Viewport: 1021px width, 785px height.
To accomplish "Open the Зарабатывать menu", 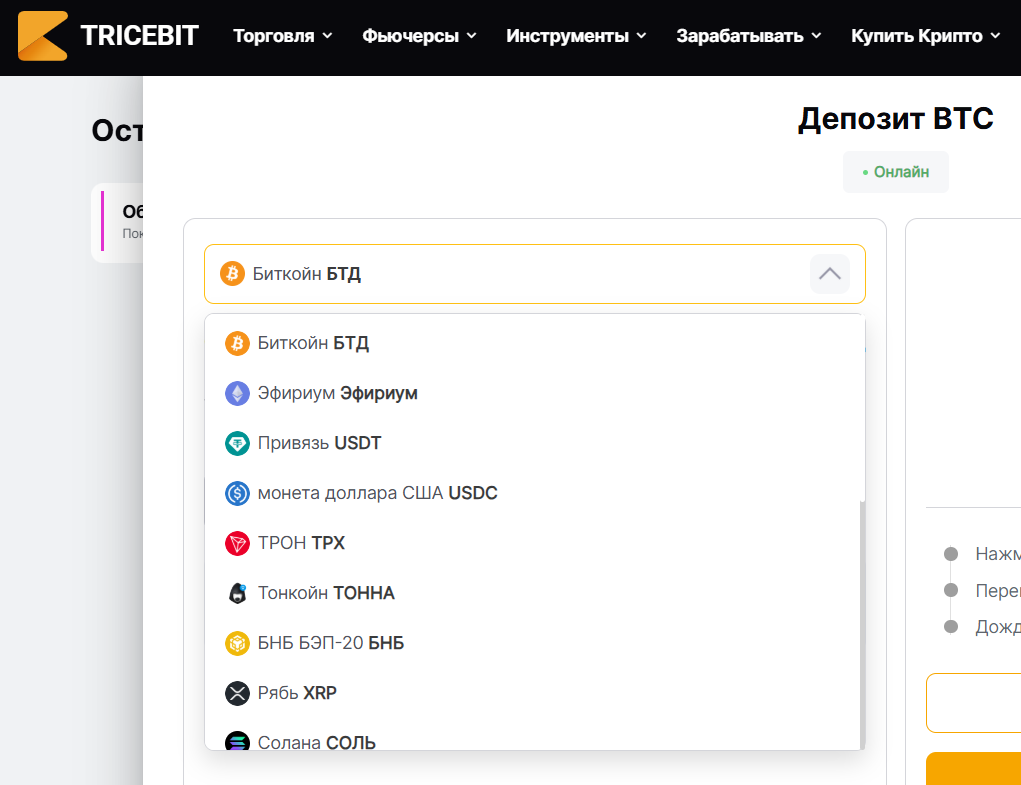I will click(x=749, y=36).
